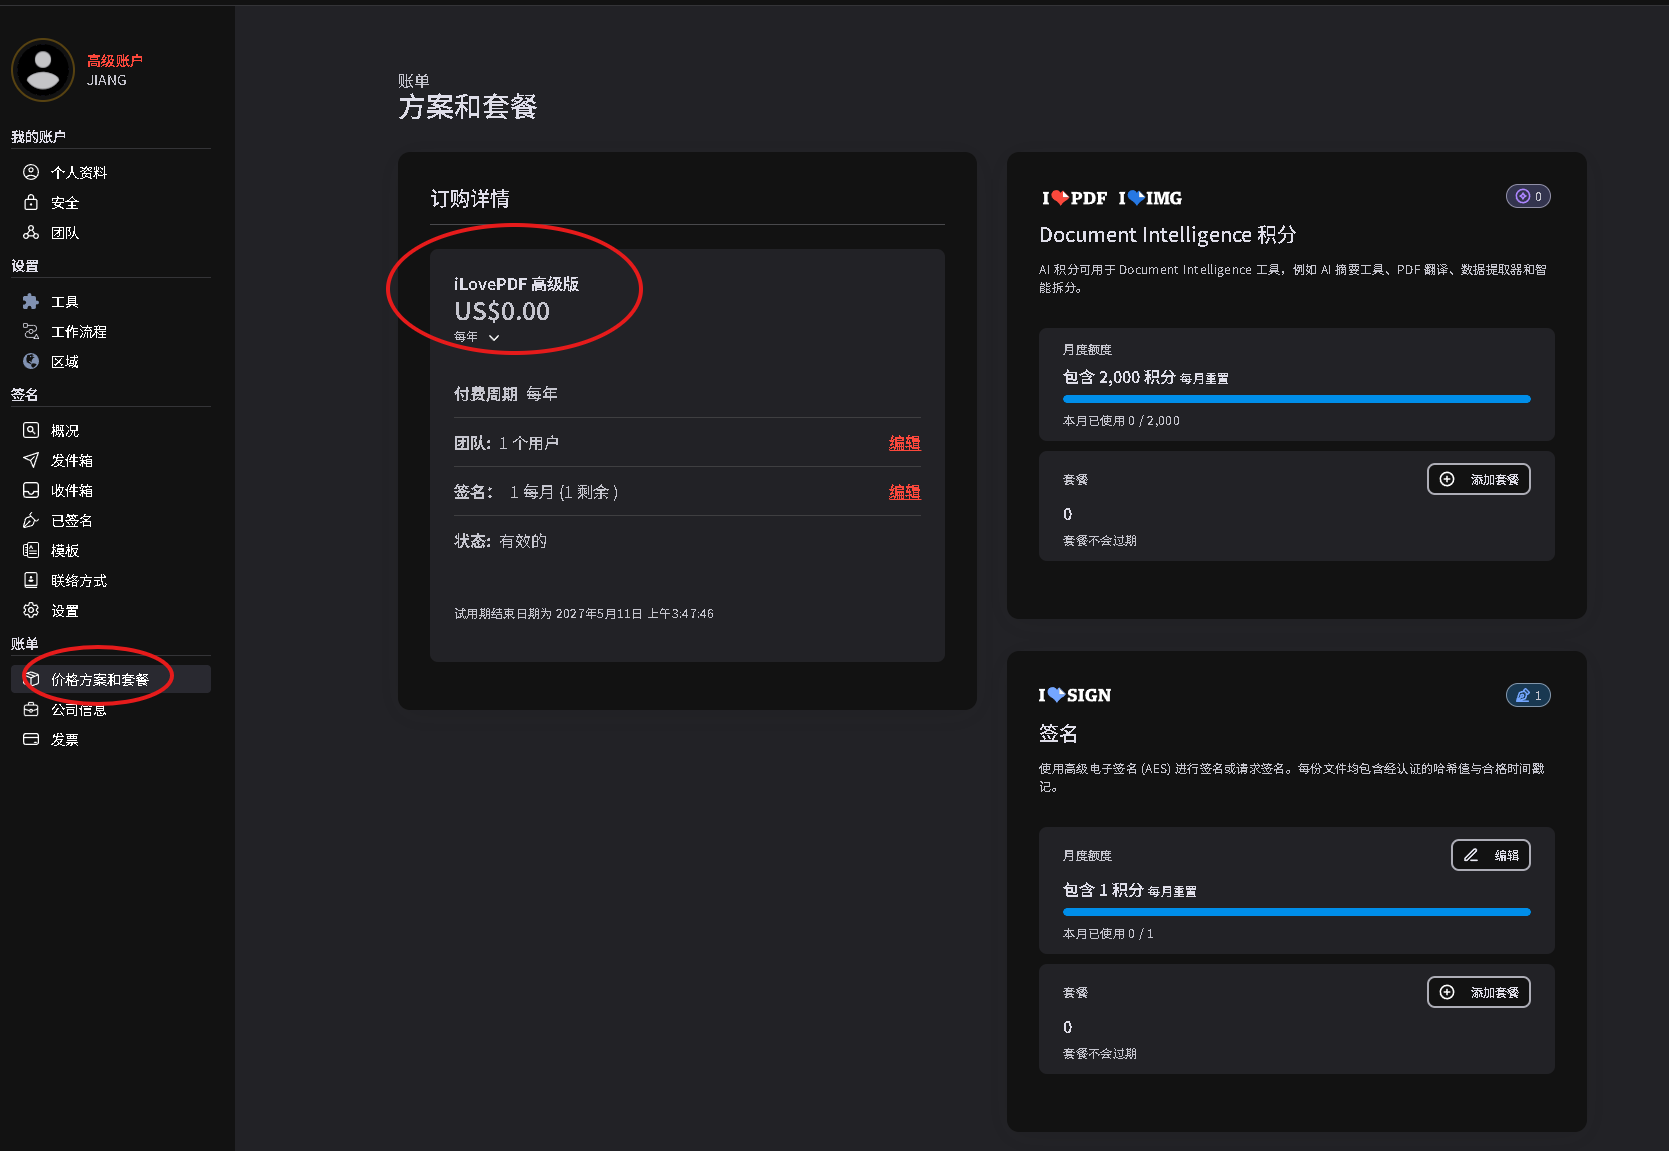The width and height of the screenshot is (1669, 1151).
Task: Click the user avatar profile picture
Action: 42,70
